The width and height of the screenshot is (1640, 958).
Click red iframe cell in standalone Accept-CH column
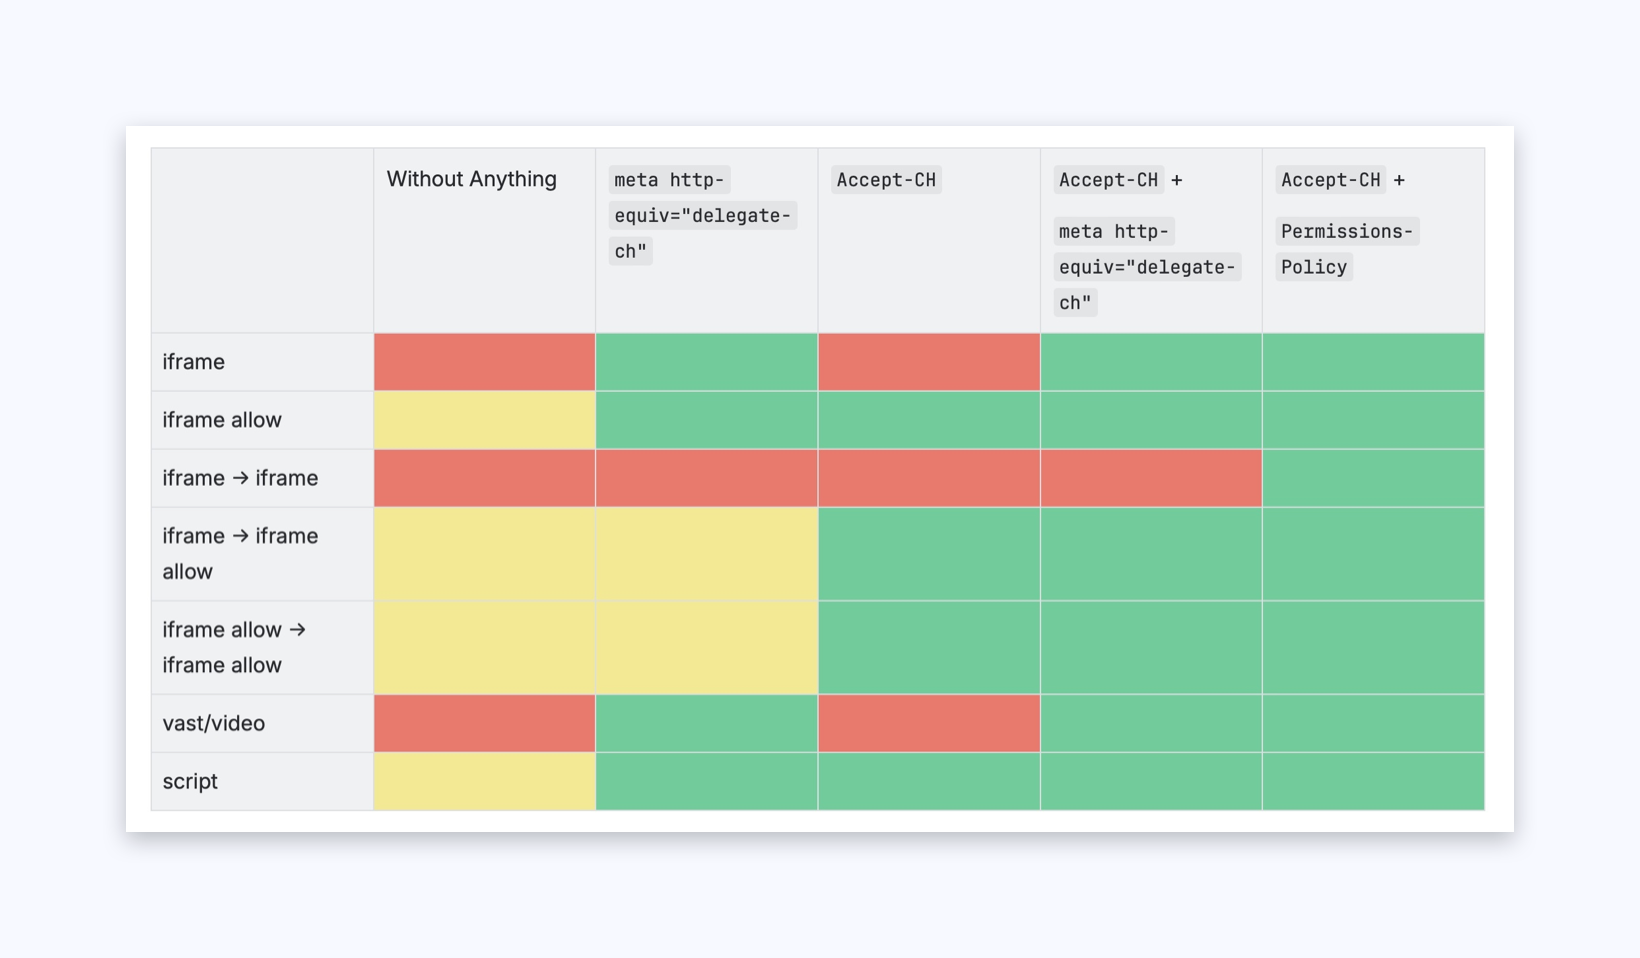[x=929, y=362]
